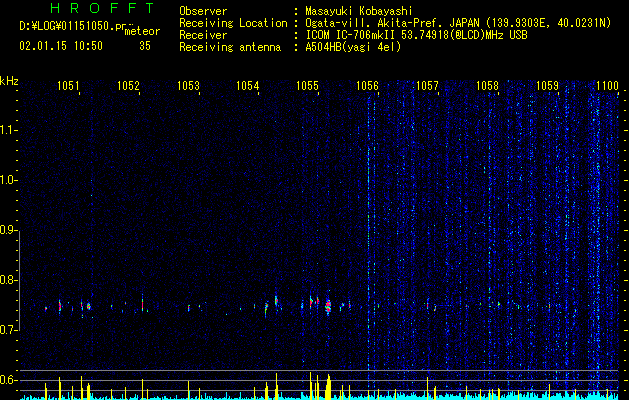Click the 1052 time marker
This screenshot has height=400, width=629.
(128, 85)
